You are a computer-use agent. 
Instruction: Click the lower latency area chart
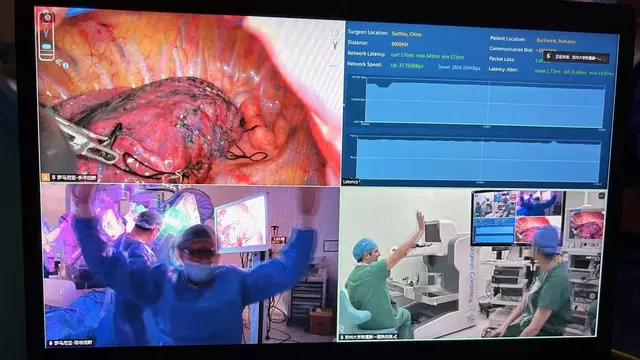478,160
